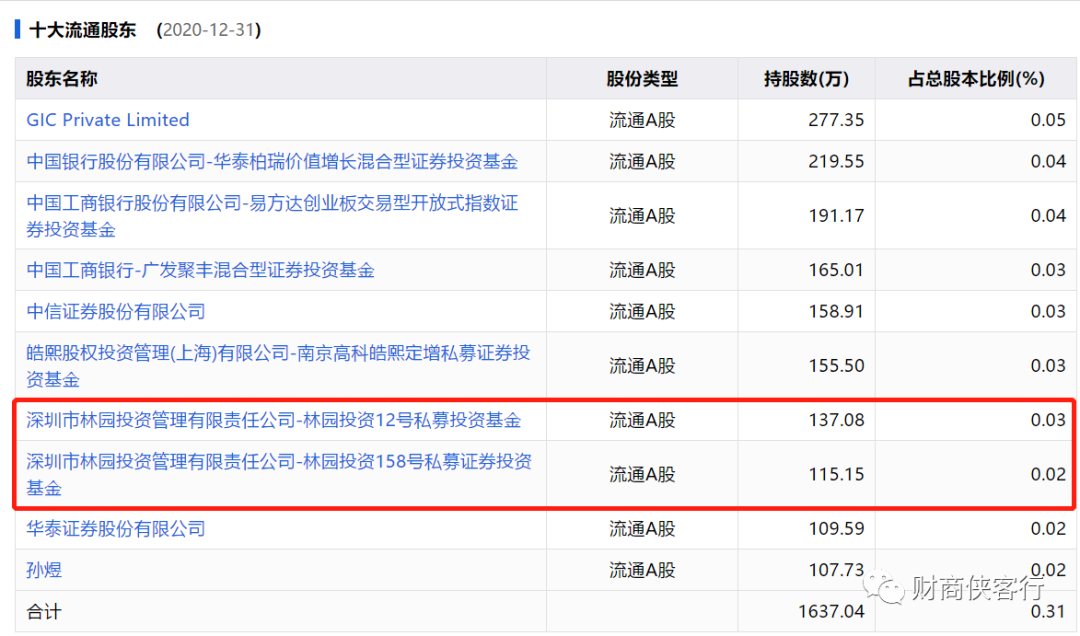
Task: Open the 广发聚丰混合型证券投资基金 link
Action: [x=200, y=270]
